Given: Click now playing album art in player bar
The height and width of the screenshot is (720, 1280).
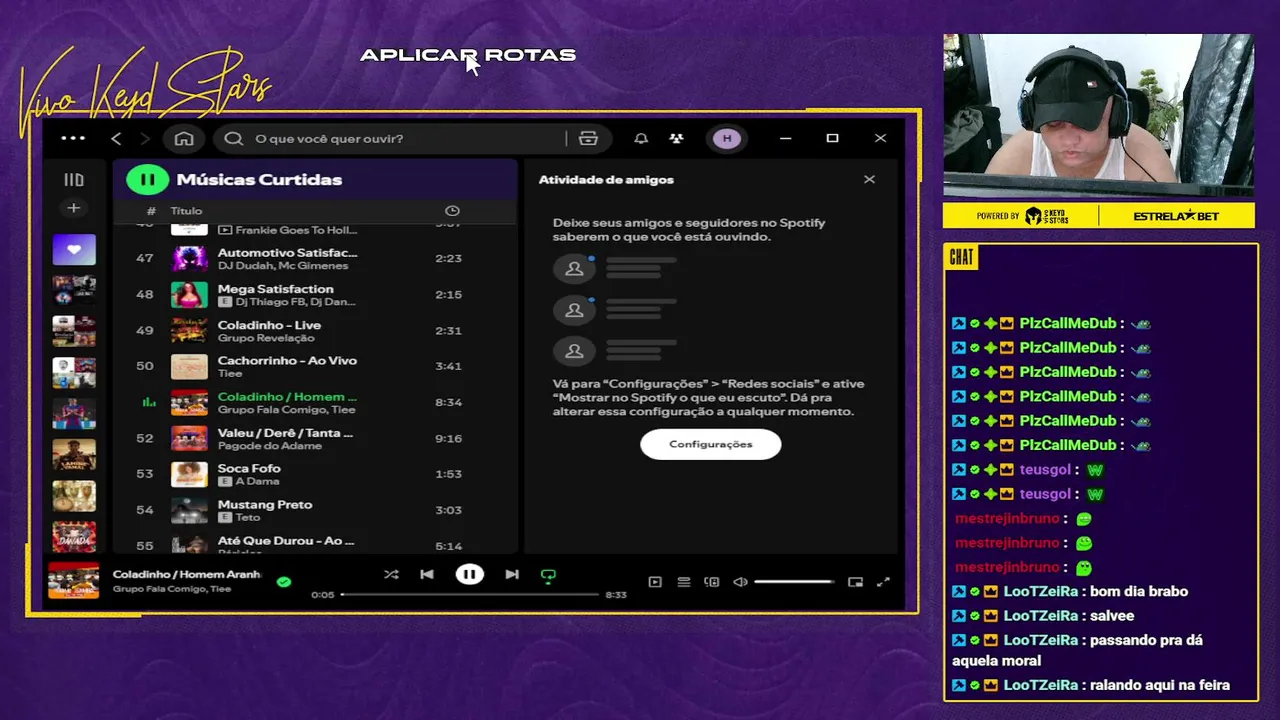Looking at the screenshot, I should (74, 581).
